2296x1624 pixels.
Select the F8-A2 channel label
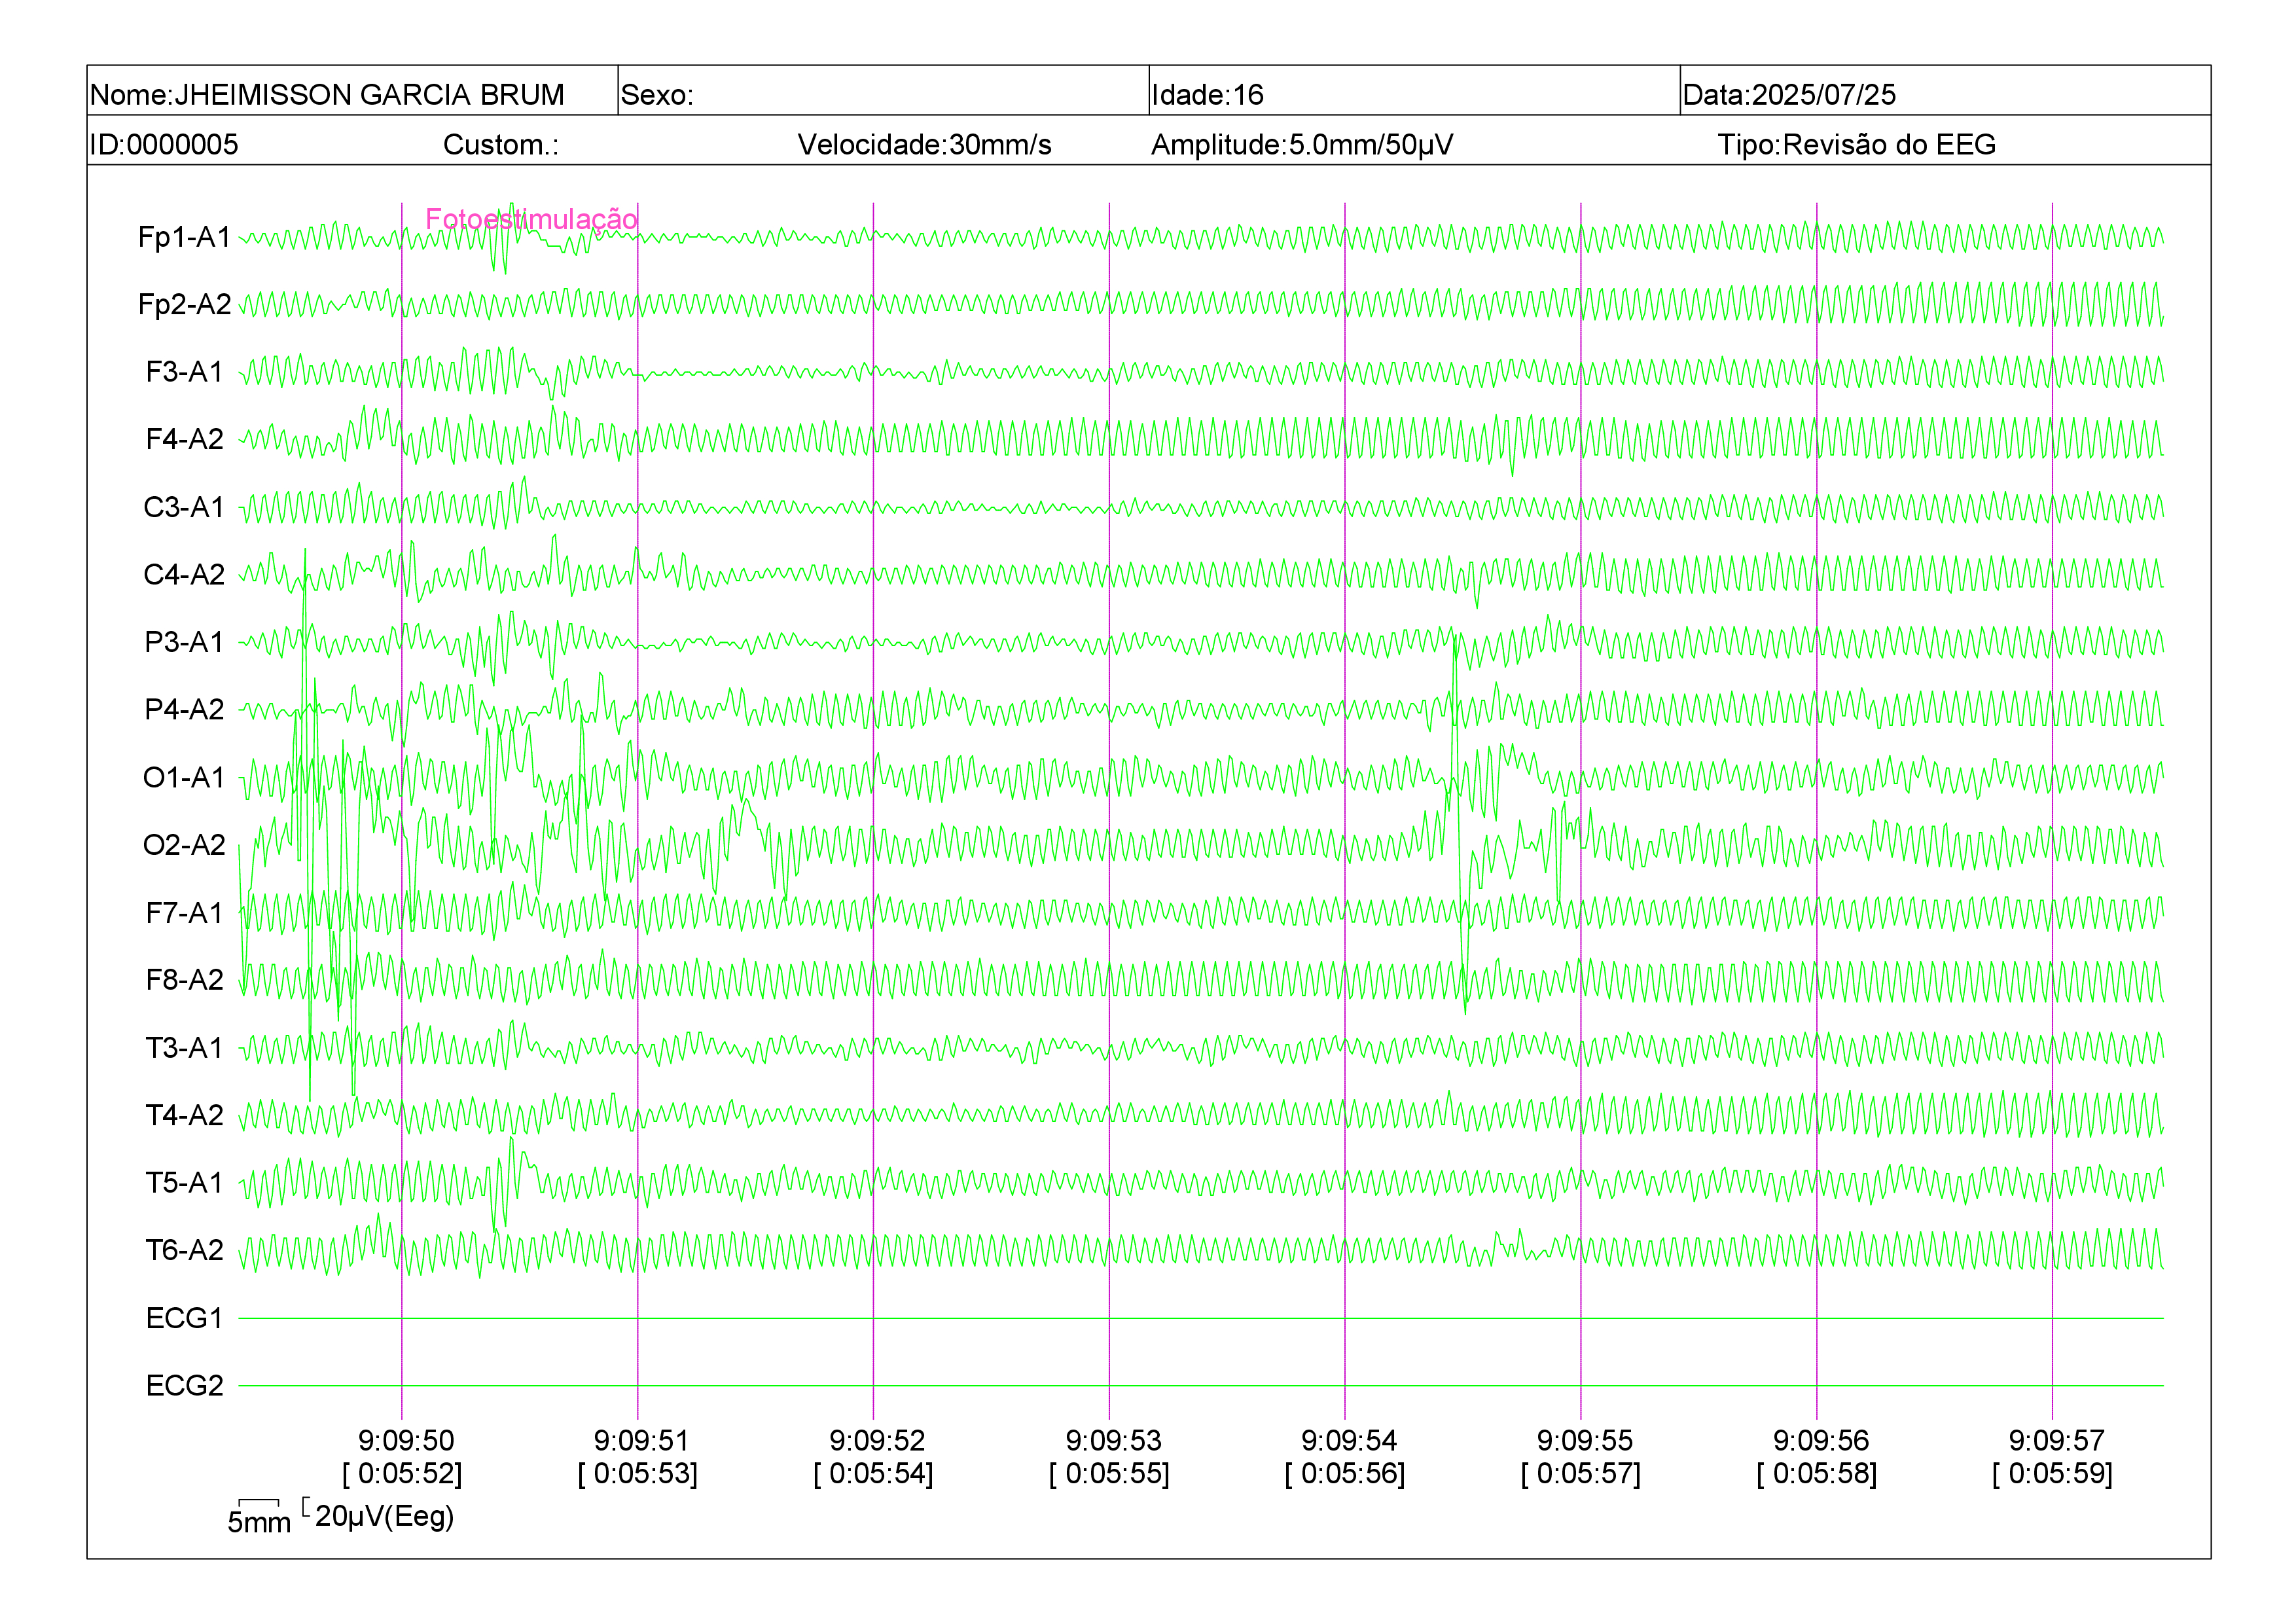click(x=184, y=979)
